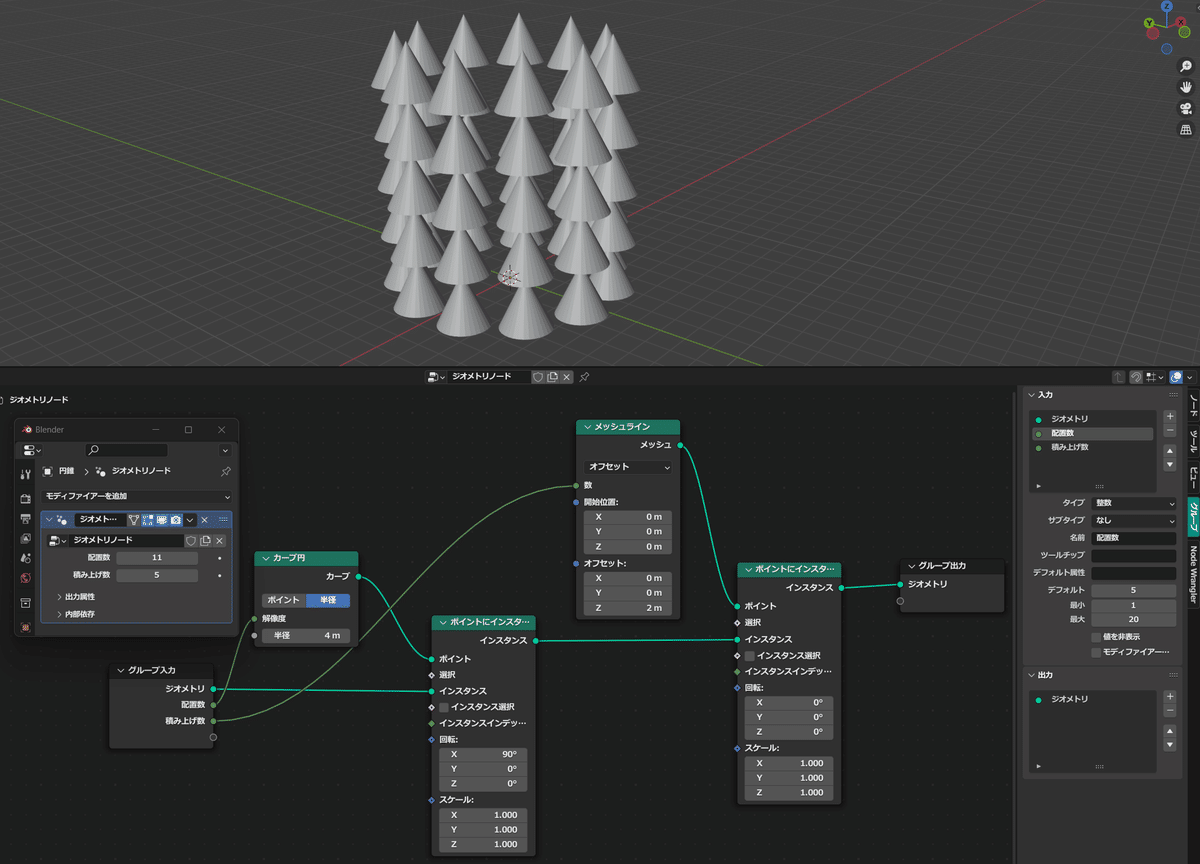Click the duplicate node tree icon in header
The width and height of the screenshot is (1200, 864).
(552, 377)
